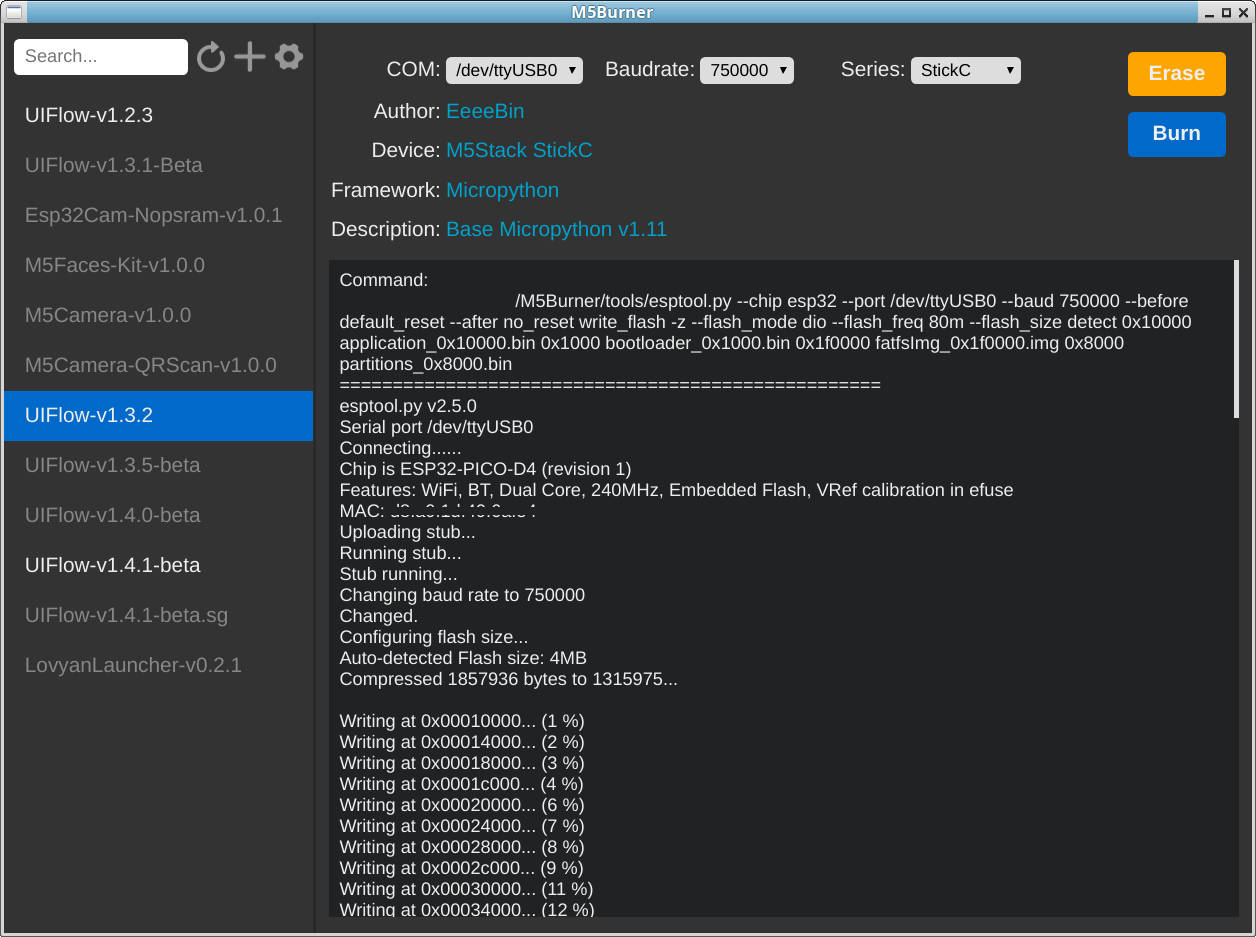The width and height of the screenshot is (1256, 937).
Task: Select UIFlow-v1.3.1-Beta firmware
Action: (158, 165)
